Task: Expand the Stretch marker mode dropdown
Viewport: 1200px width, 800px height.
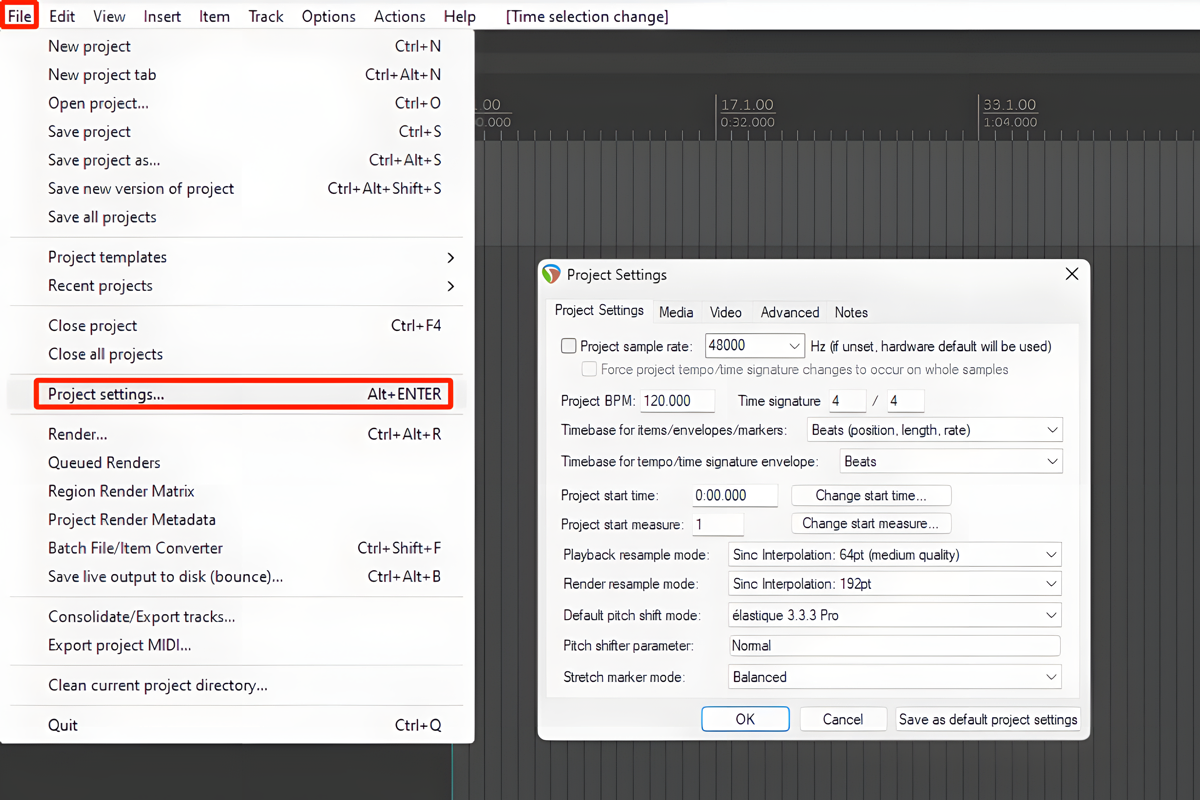Action: click(x=895, y=677)
